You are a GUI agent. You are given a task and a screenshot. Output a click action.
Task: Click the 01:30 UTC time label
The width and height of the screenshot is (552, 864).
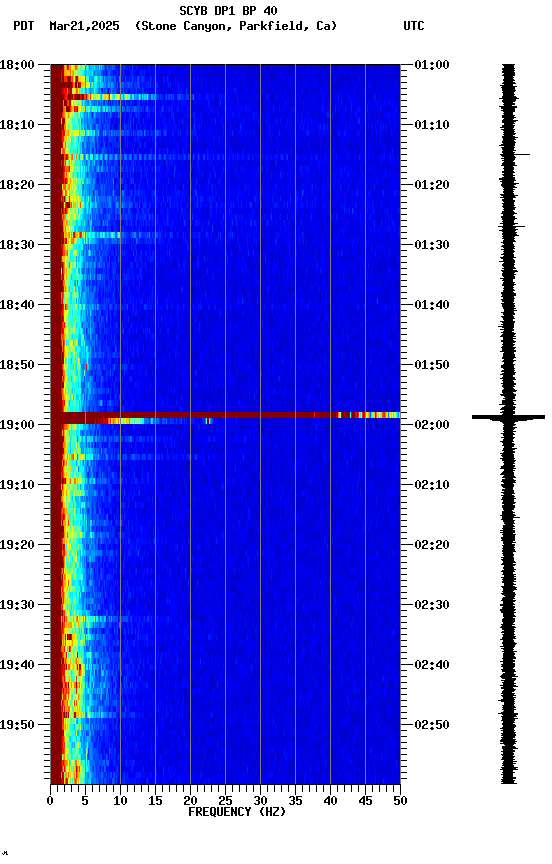tap(432, 245)
